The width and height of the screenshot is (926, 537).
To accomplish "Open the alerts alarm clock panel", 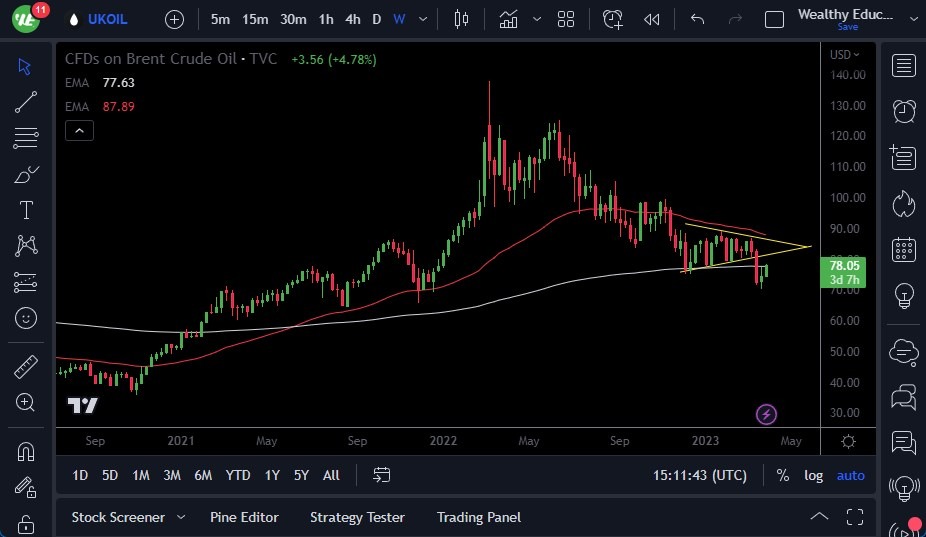I will [x=904, y=110].
